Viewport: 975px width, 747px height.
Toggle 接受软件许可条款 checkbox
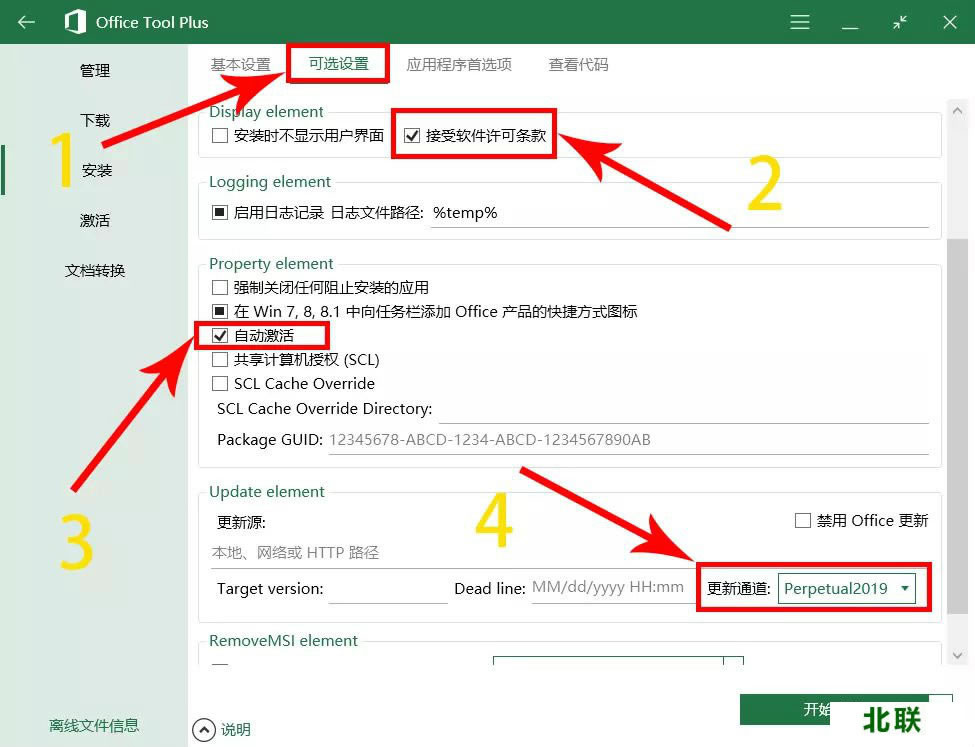pyautogui.click(x=412, y=135)
